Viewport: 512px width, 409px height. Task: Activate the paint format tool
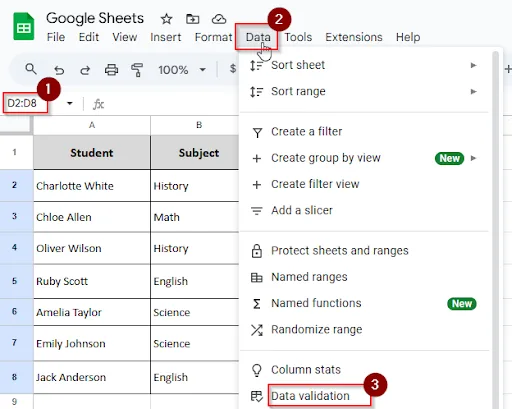(137, 70)
